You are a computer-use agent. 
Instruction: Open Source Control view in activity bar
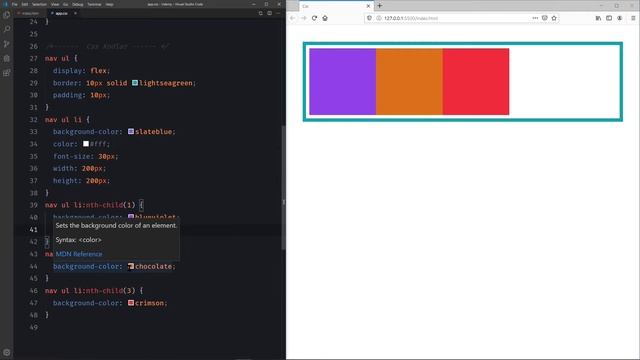[x=7, y=44]
